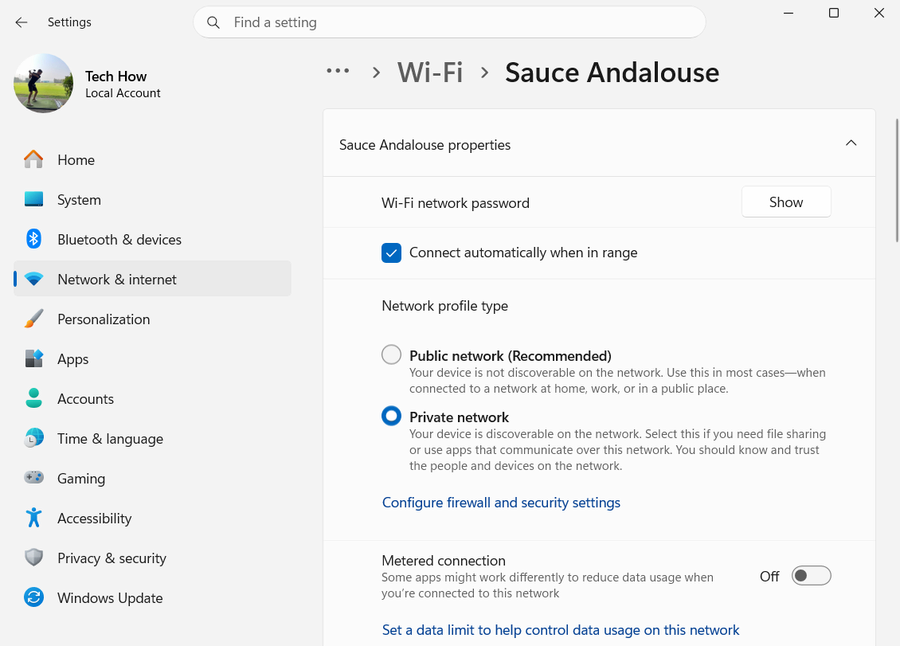The width and height of the screenshot is (900, 646).
Task: Minimize the Settings window
Action: (789, 13)
